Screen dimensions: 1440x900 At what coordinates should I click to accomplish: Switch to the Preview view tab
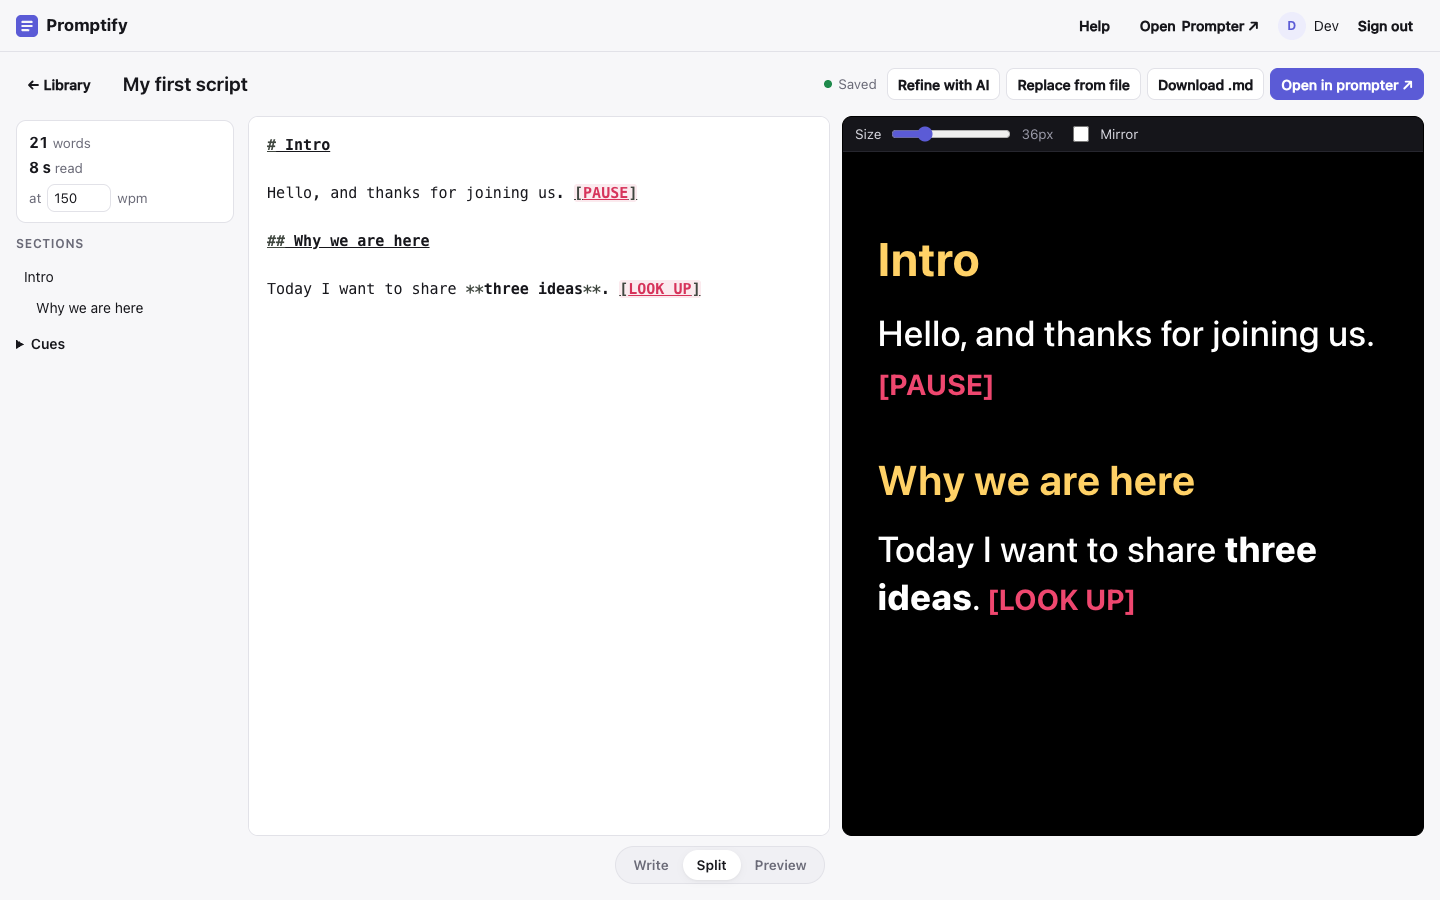click(x=780, y=865)
